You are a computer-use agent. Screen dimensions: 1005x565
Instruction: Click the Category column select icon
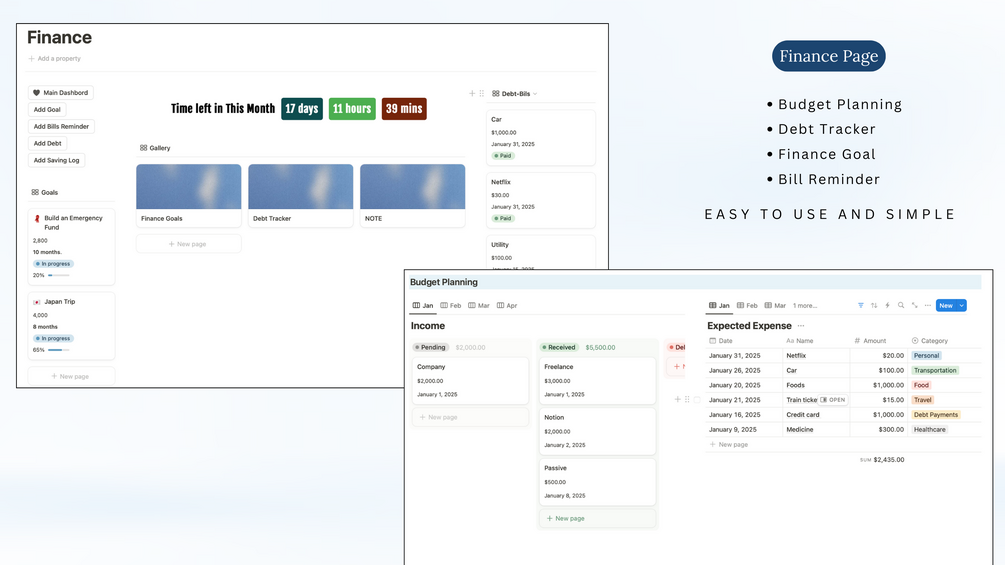point(915,341)
